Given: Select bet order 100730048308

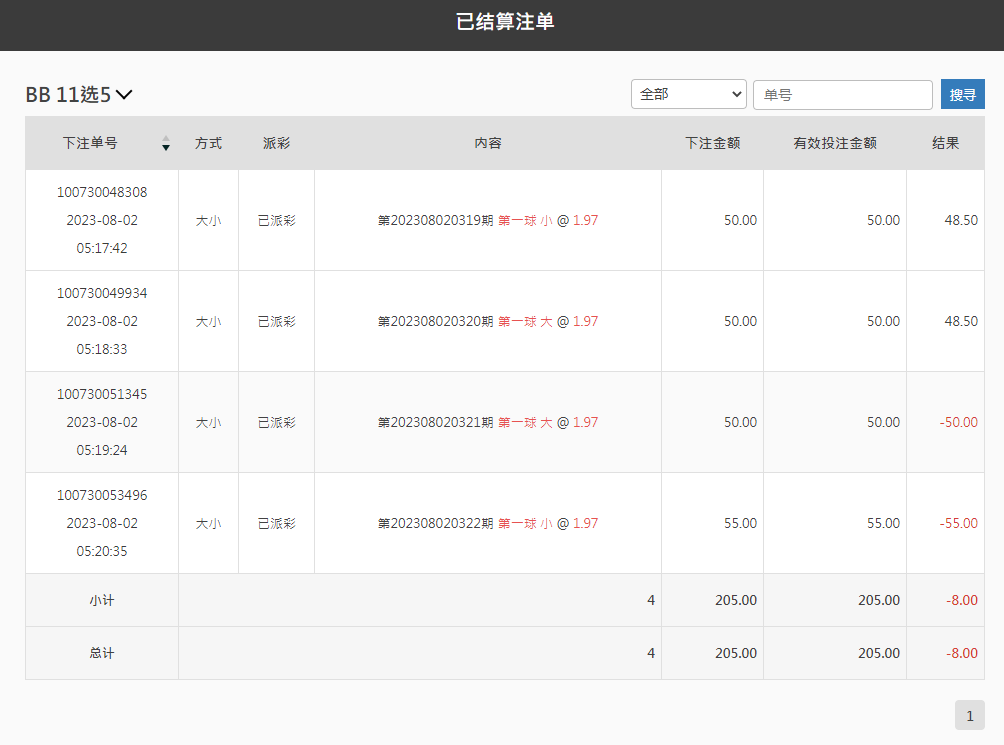Looking at the screenshot, I should click(x=102, y=192).
